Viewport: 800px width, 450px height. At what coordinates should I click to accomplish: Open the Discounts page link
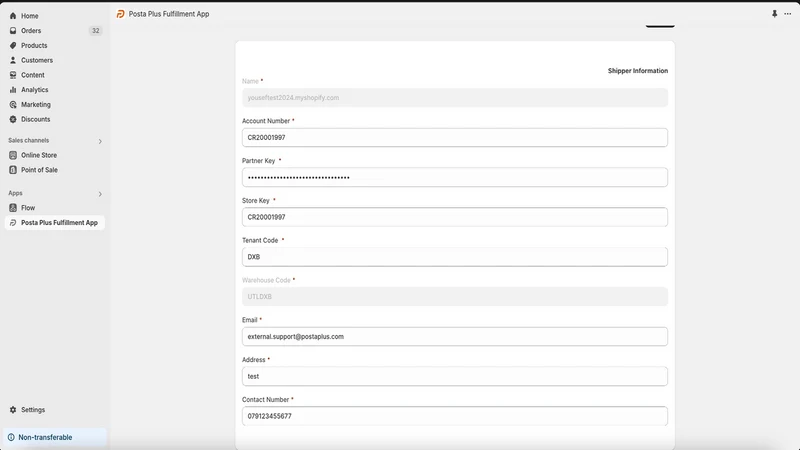click(36, 119)
